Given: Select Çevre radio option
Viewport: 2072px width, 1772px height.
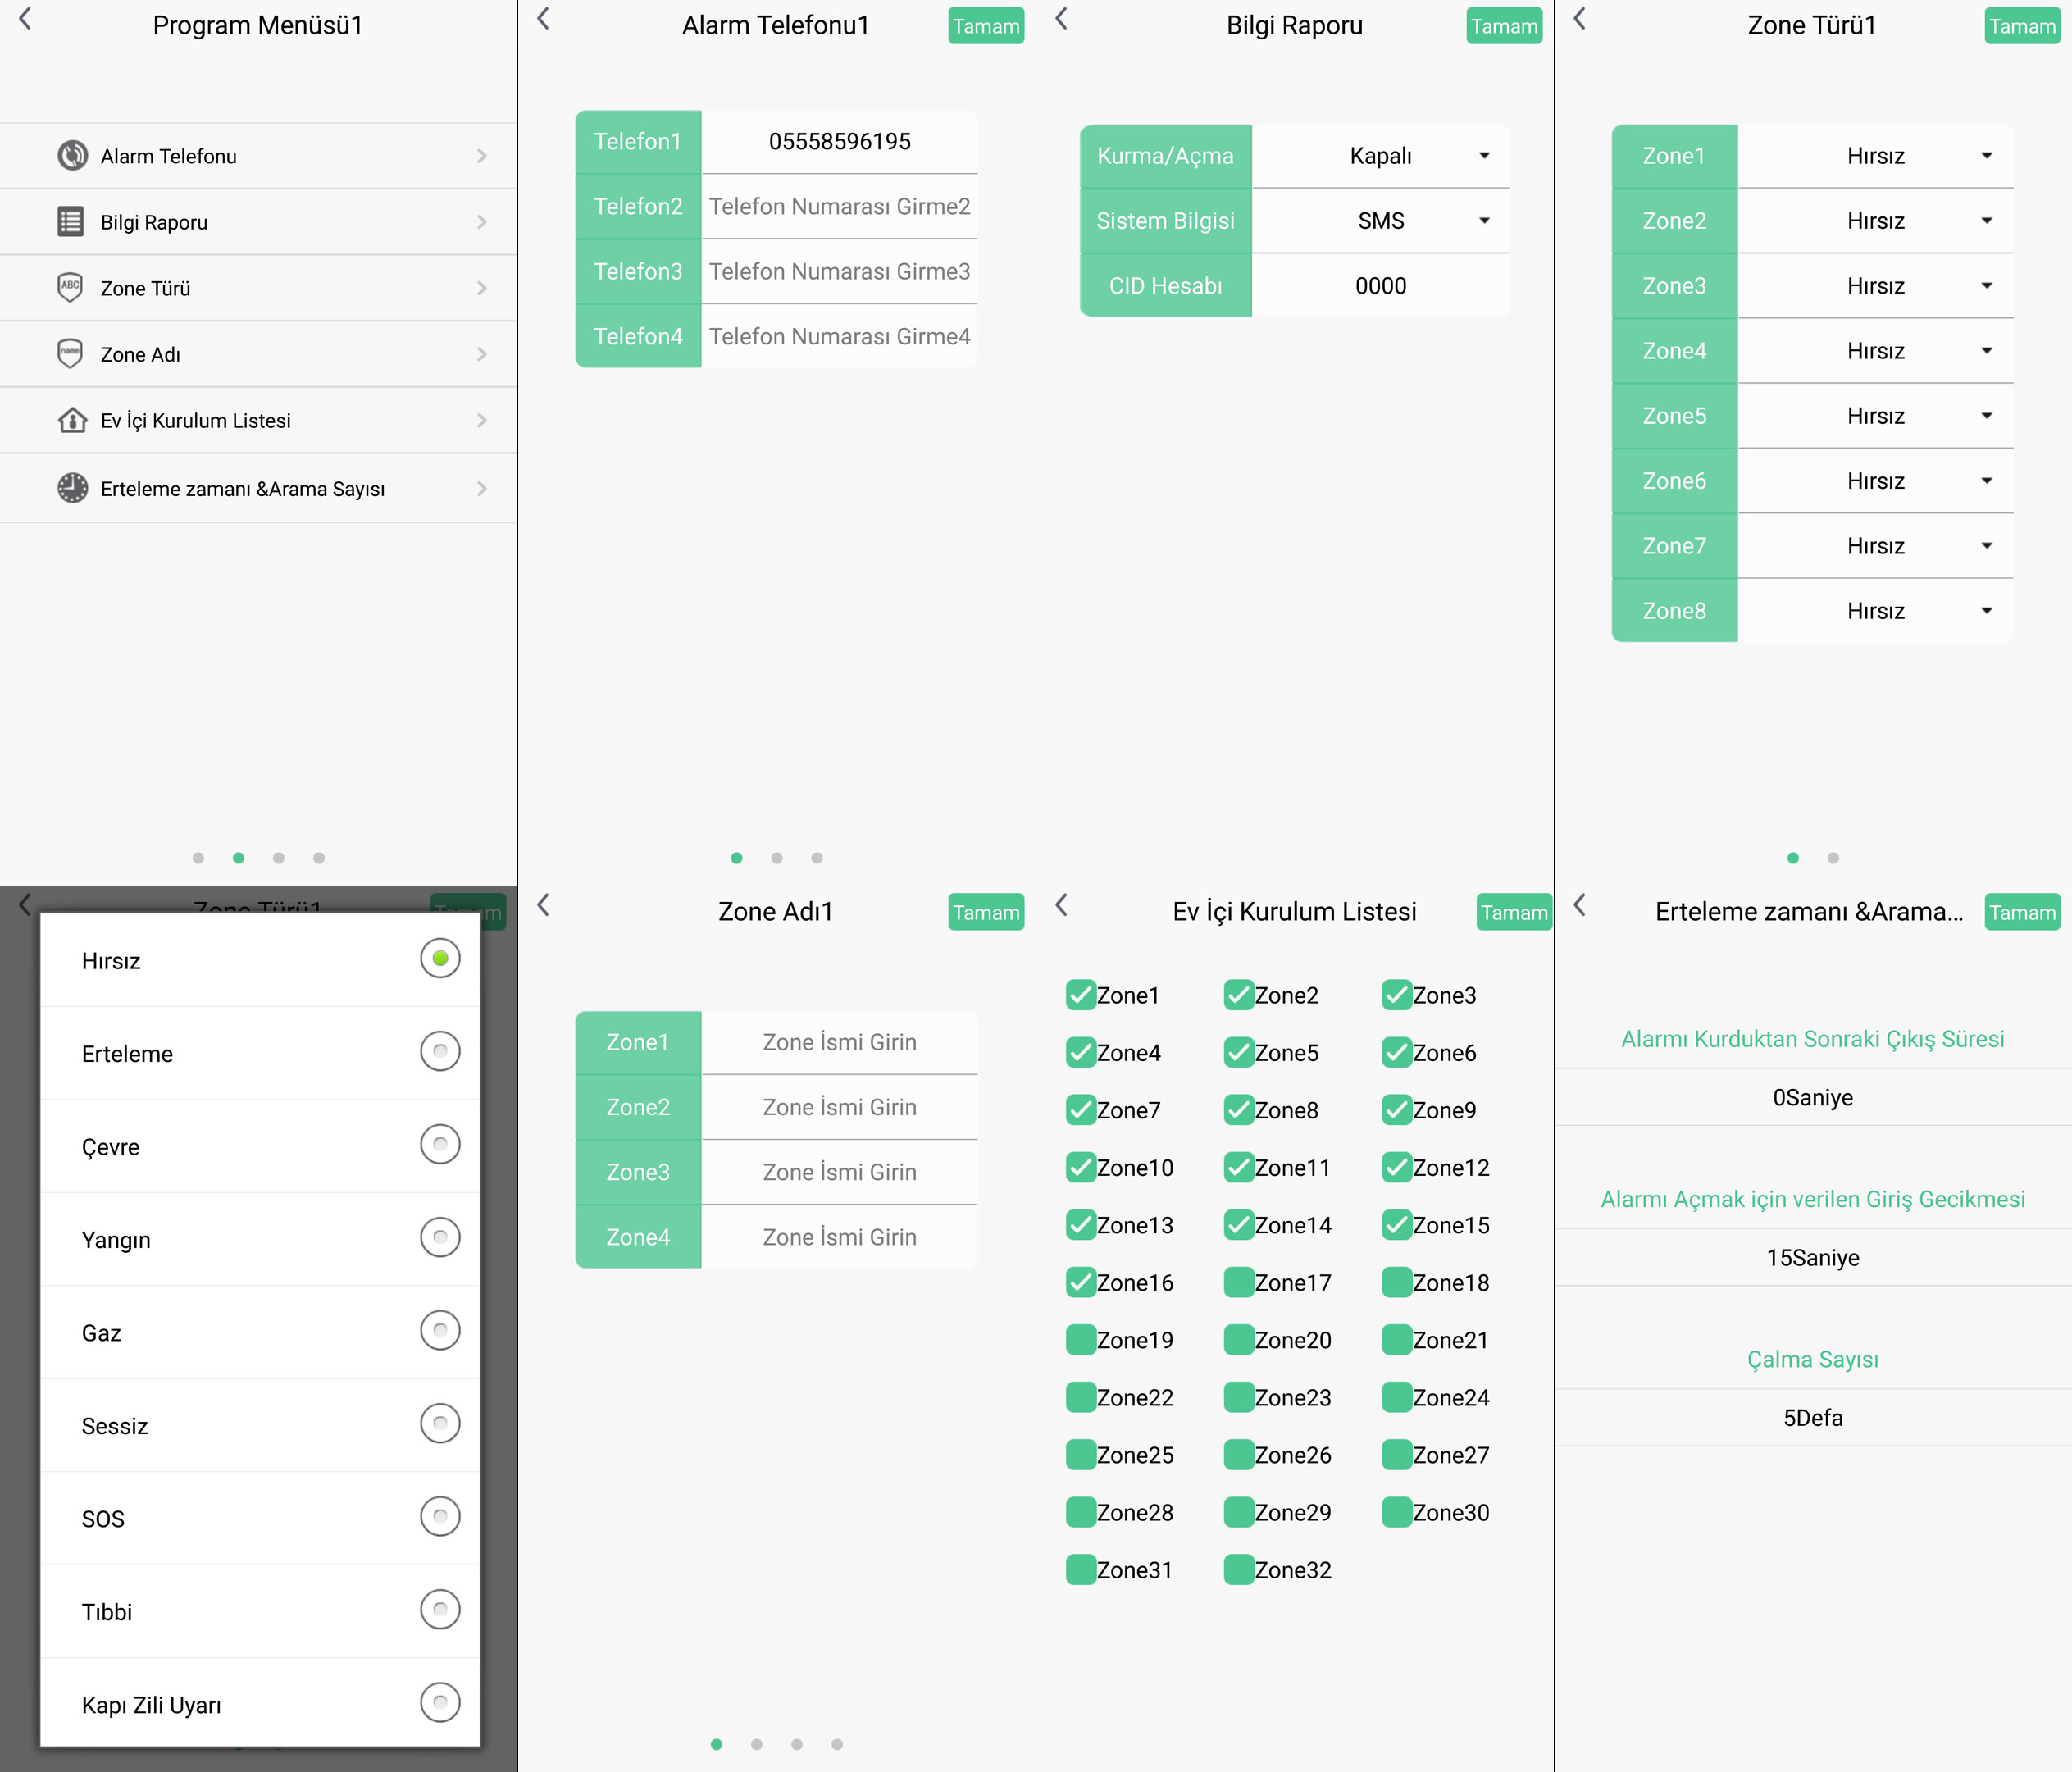Looking at the screenshot, I should (440, 1145).
